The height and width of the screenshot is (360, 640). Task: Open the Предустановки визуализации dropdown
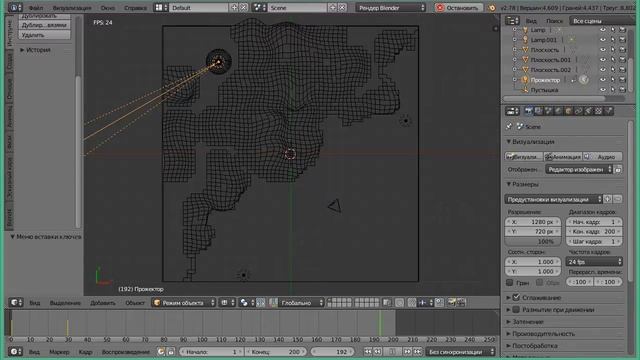tap(553, 199)
